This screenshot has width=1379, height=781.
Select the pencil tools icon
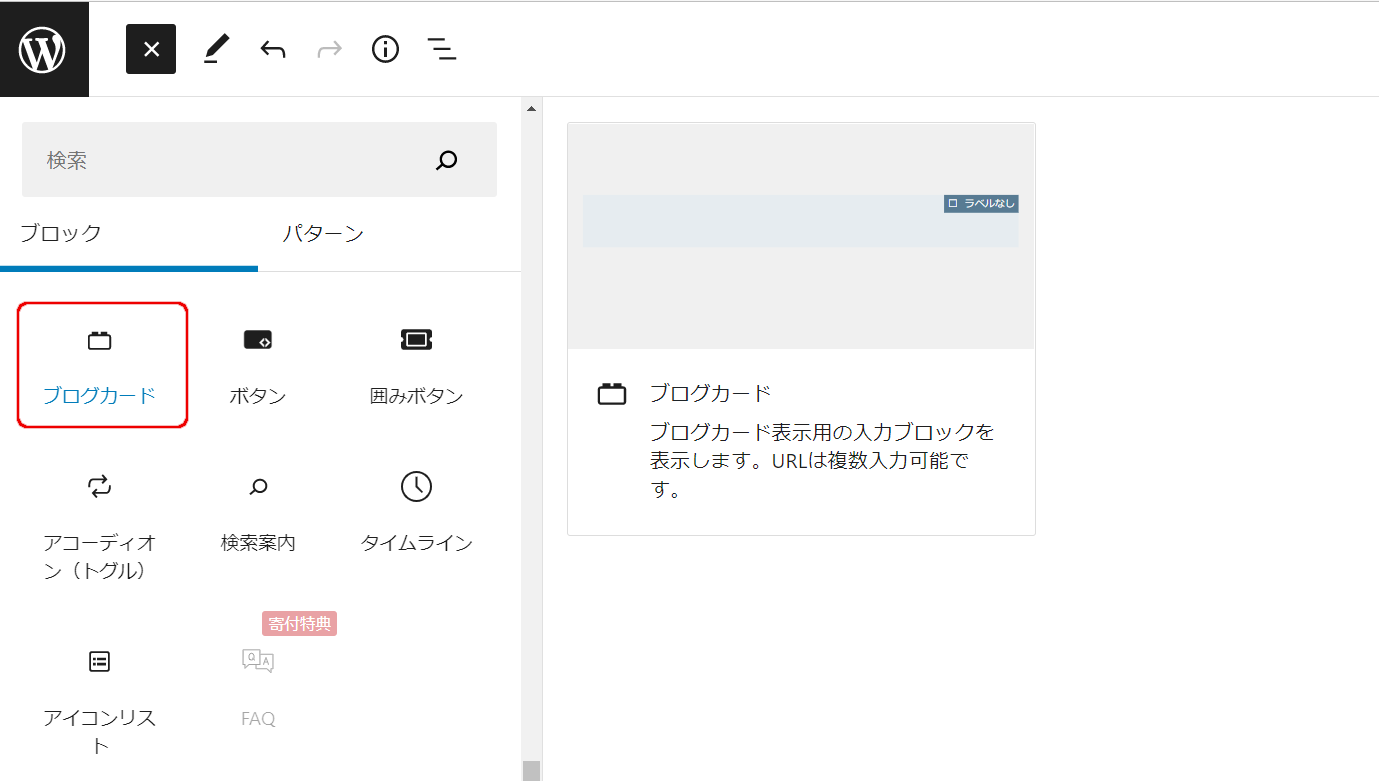pos(216,49)
